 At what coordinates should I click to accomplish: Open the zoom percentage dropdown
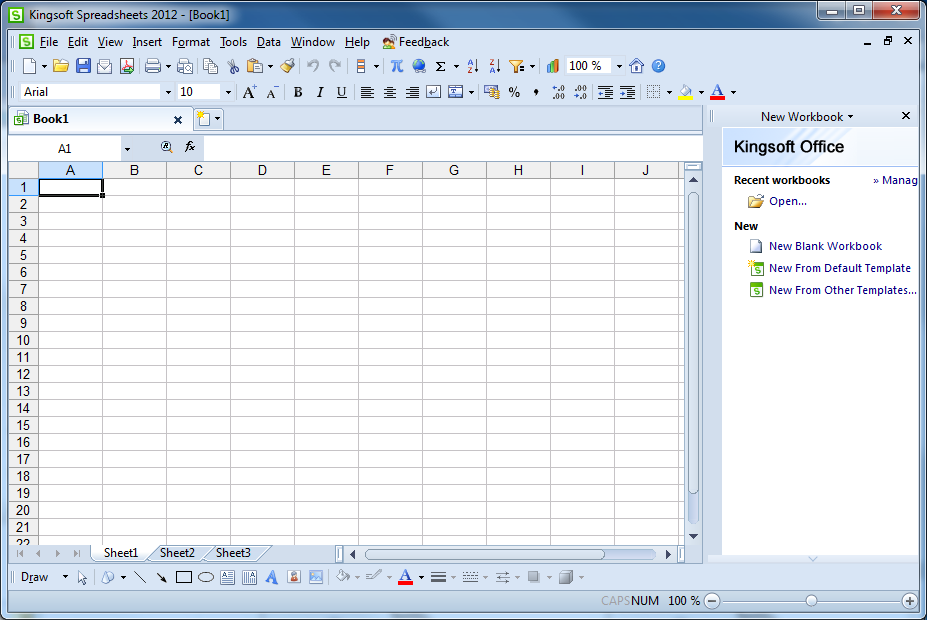(x=619, y=66)
